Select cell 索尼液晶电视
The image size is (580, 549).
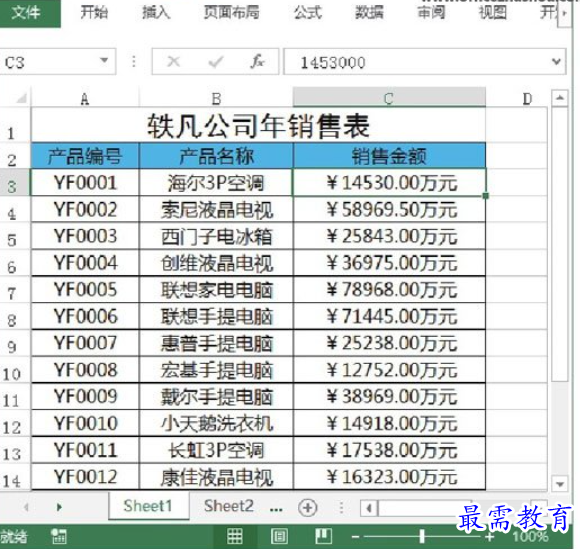tap(216, 209)
